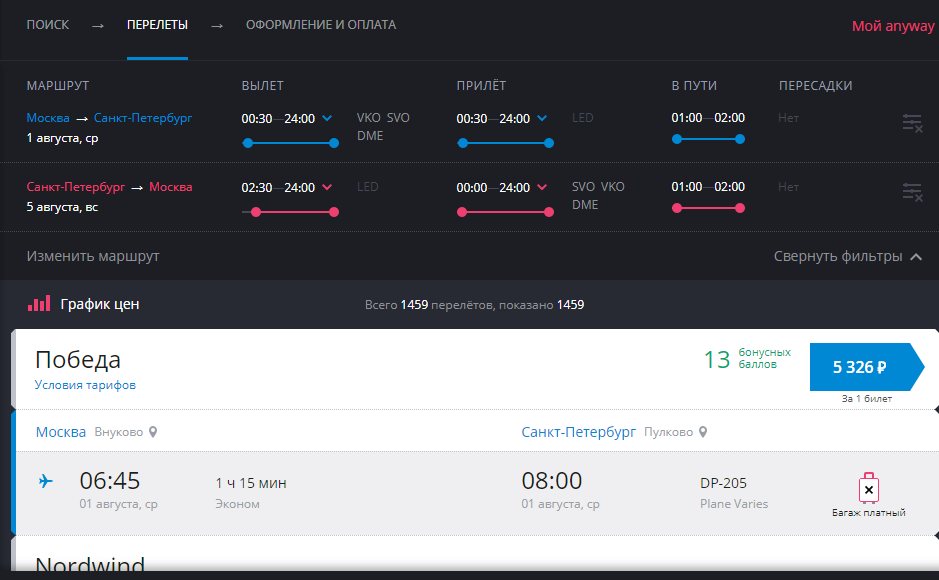Click map pin next to Внуково
This screenshot has width=939, height=580.
153,432
